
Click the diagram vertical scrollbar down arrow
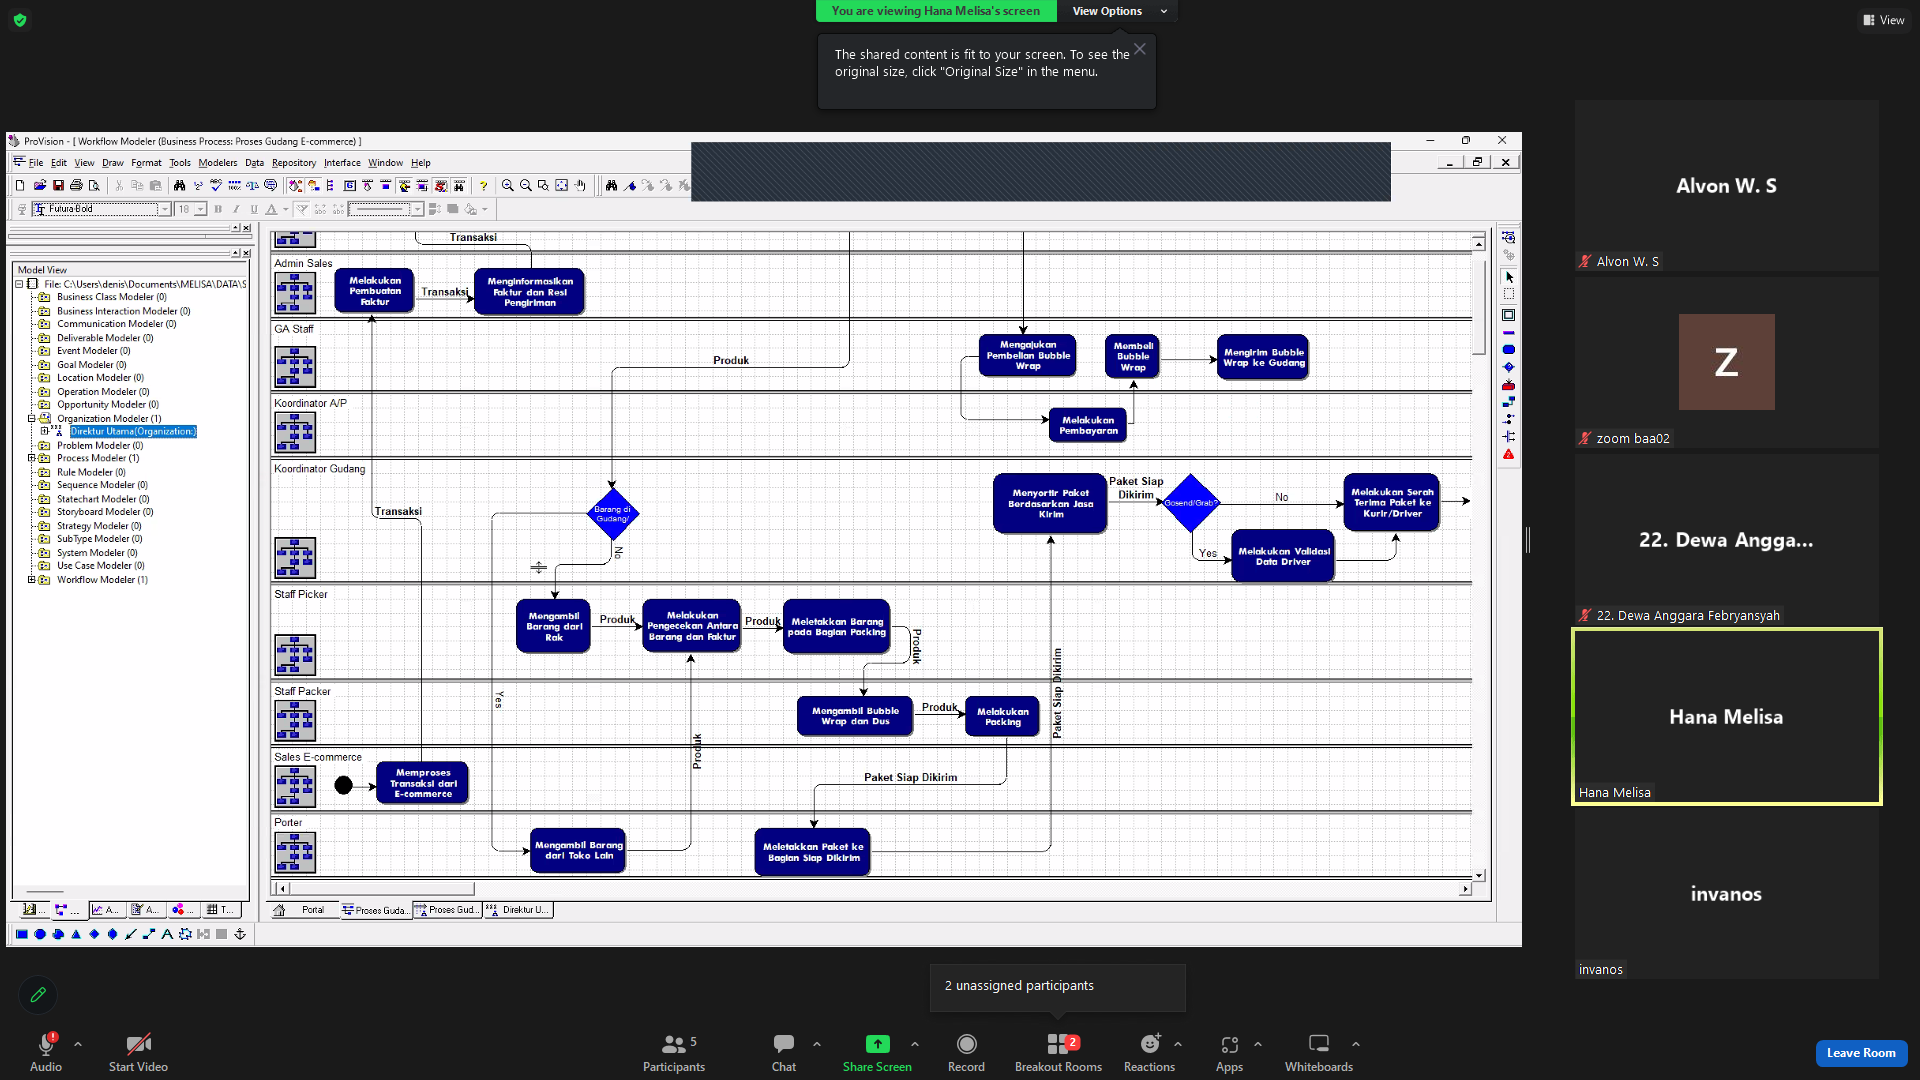pos(1478,876)
